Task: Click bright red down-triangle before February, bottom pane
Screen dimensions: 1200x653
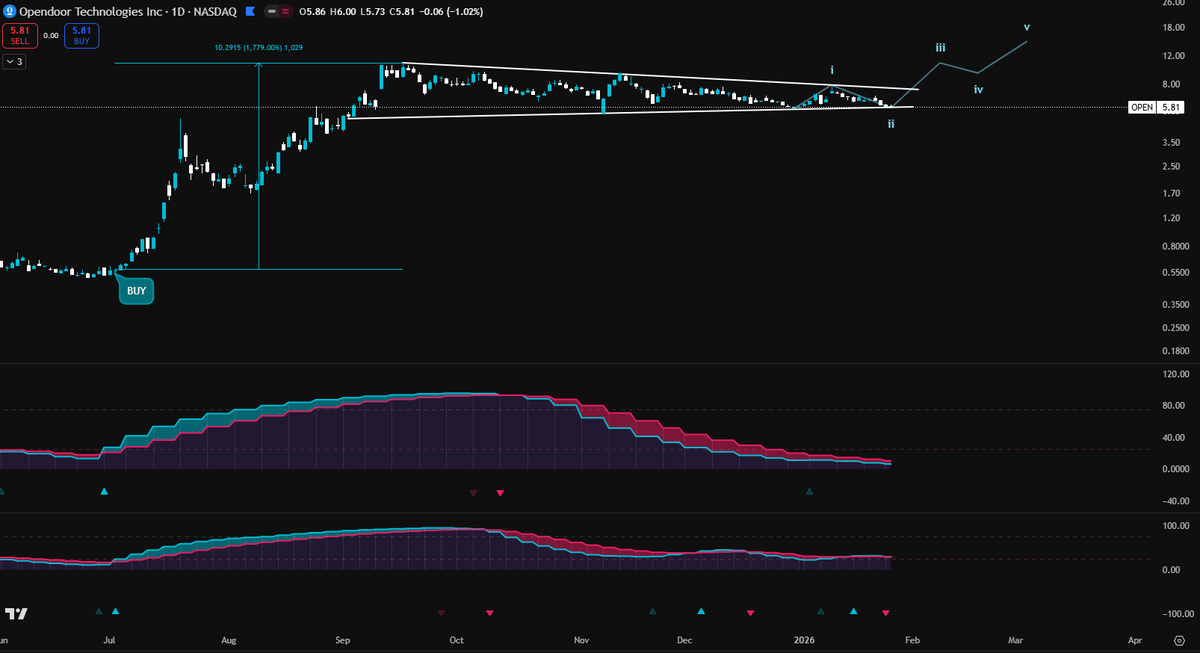Action: click(885, 613)
